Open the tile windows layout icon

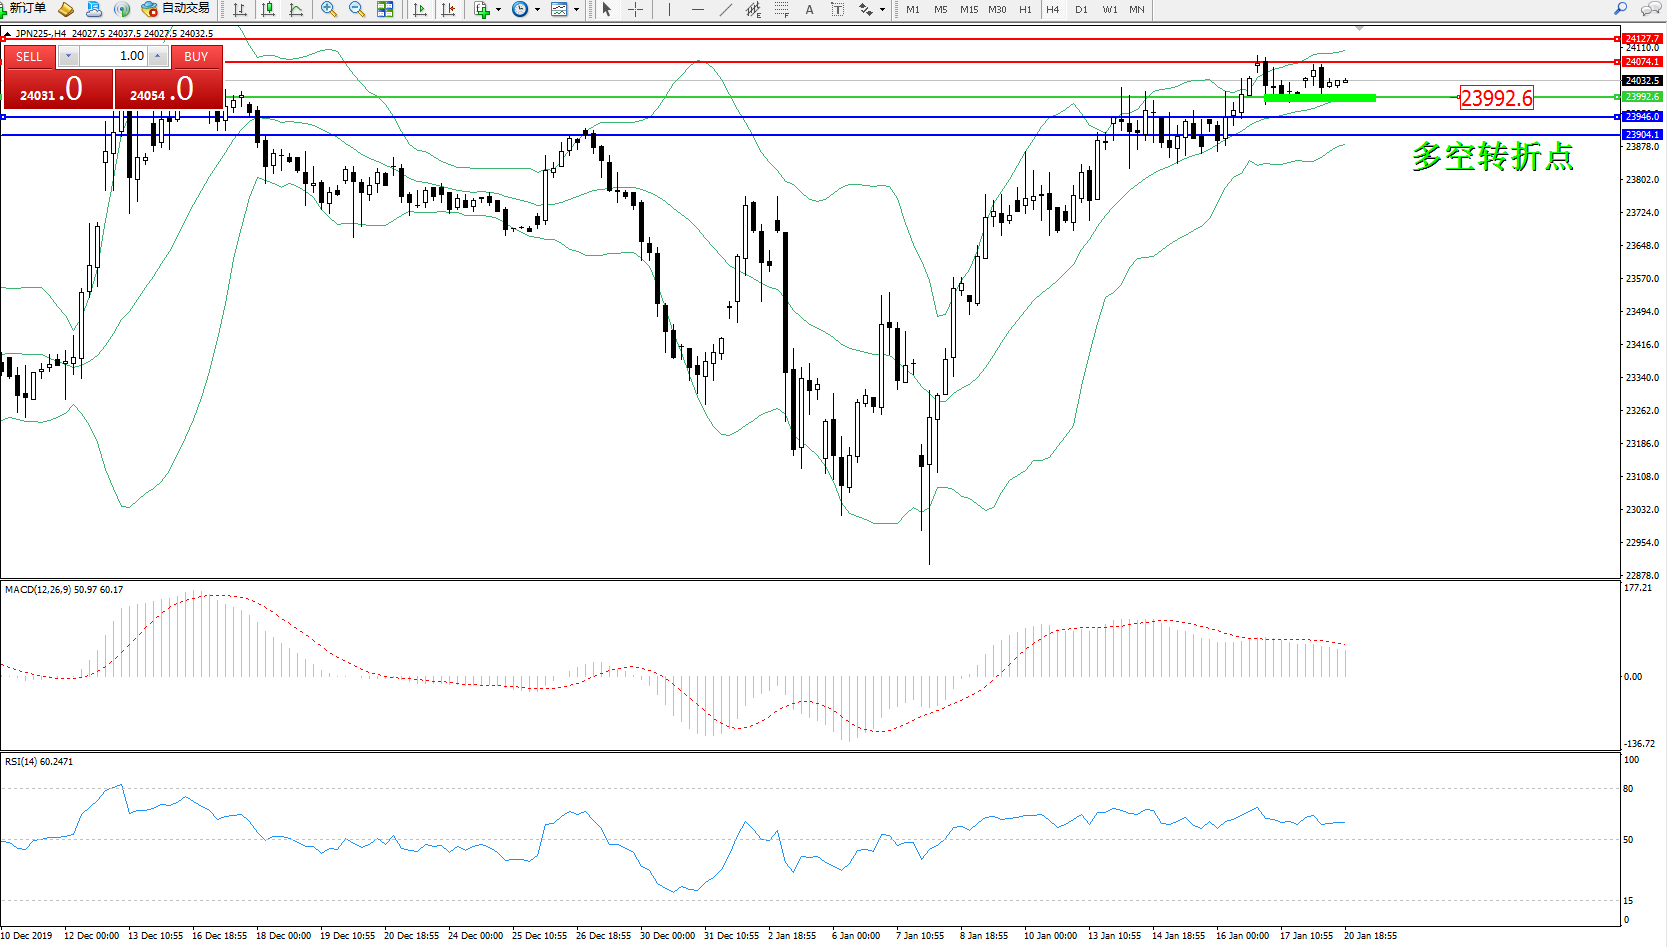point(385,9)
